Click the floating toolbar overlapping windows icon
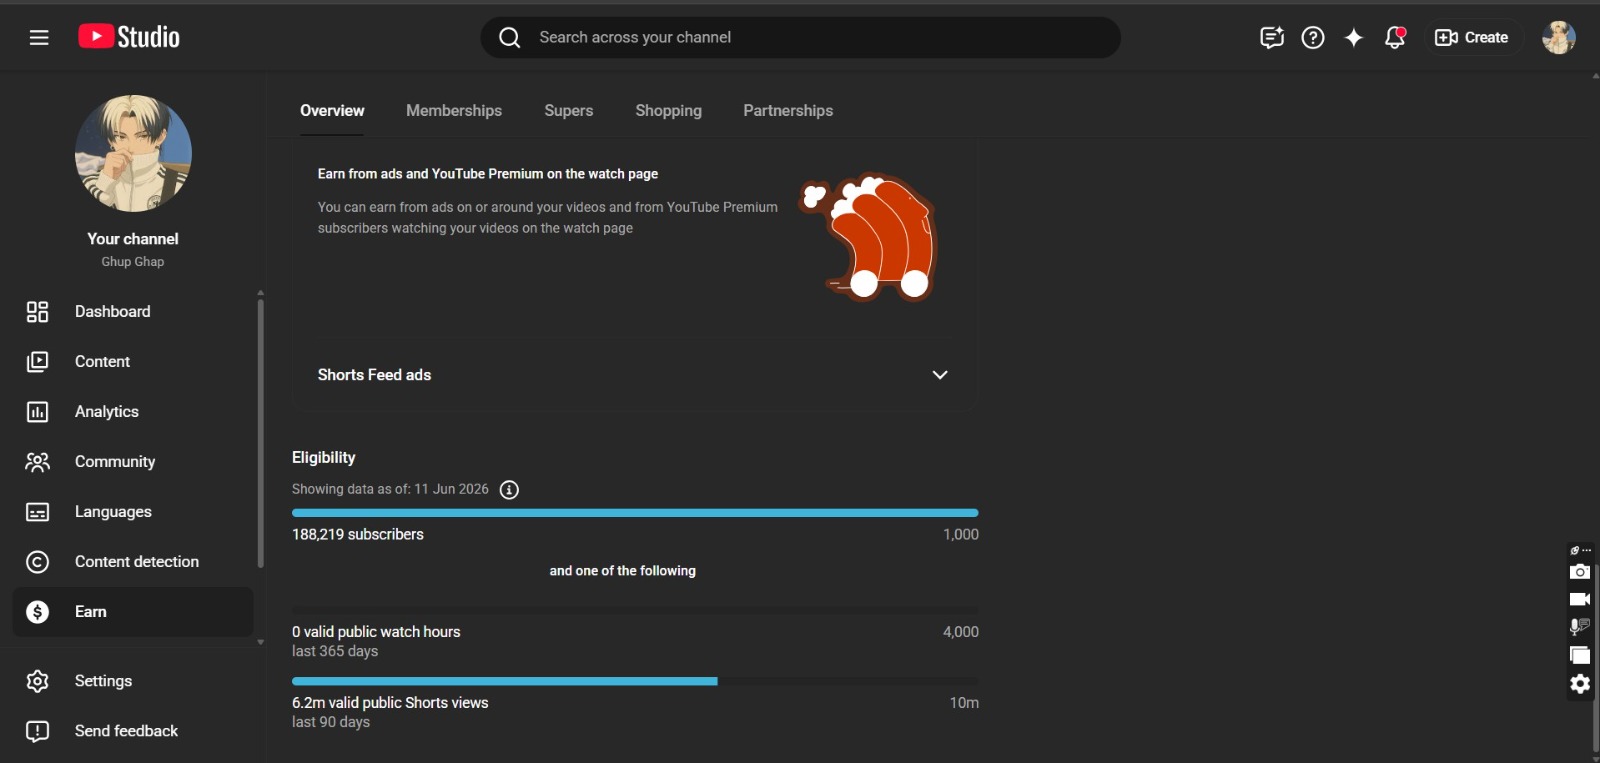Image resolution: width=1600 pixels, height=763 pixels. pyautogui.click(x=1580, y=656)
